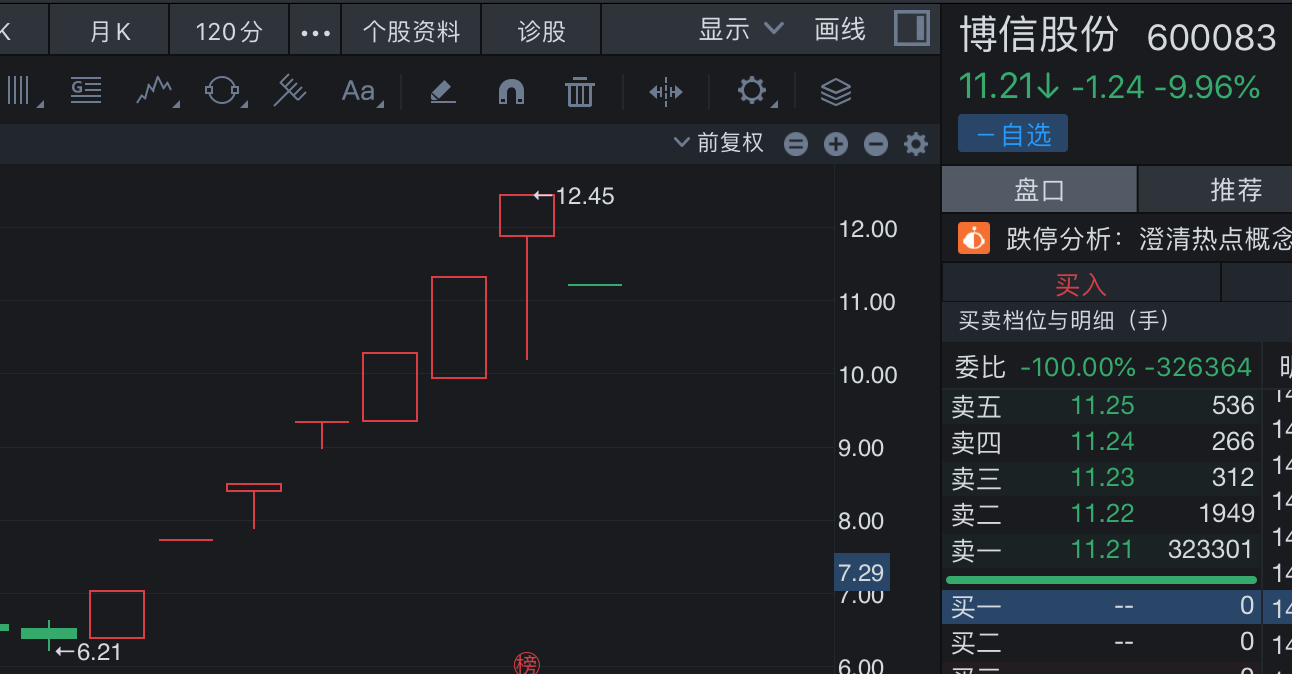Click the 买入 buy button
Viewport: 1292px width, 674px height.
point(1080,285)
